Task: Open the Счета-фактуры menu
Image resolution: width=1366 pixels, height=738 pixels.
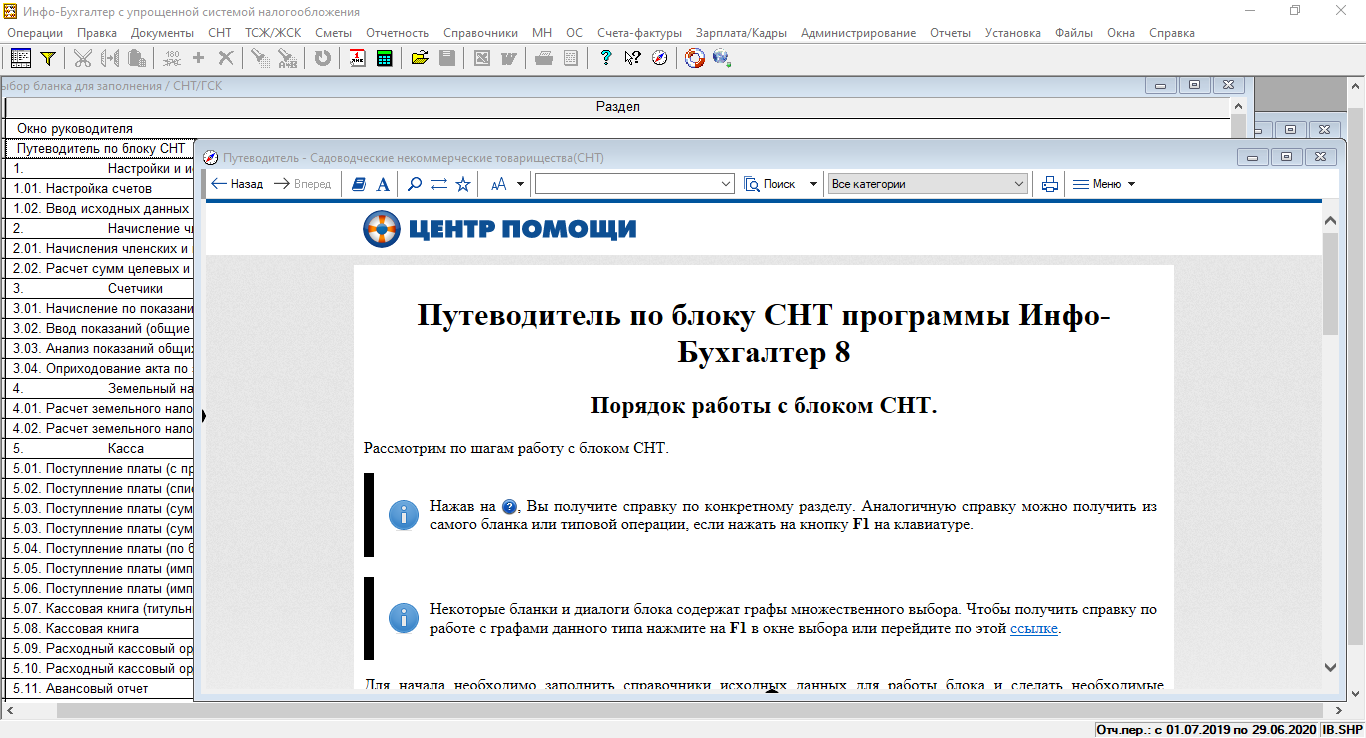Action: pyautogui.click(x=639, y=33)
